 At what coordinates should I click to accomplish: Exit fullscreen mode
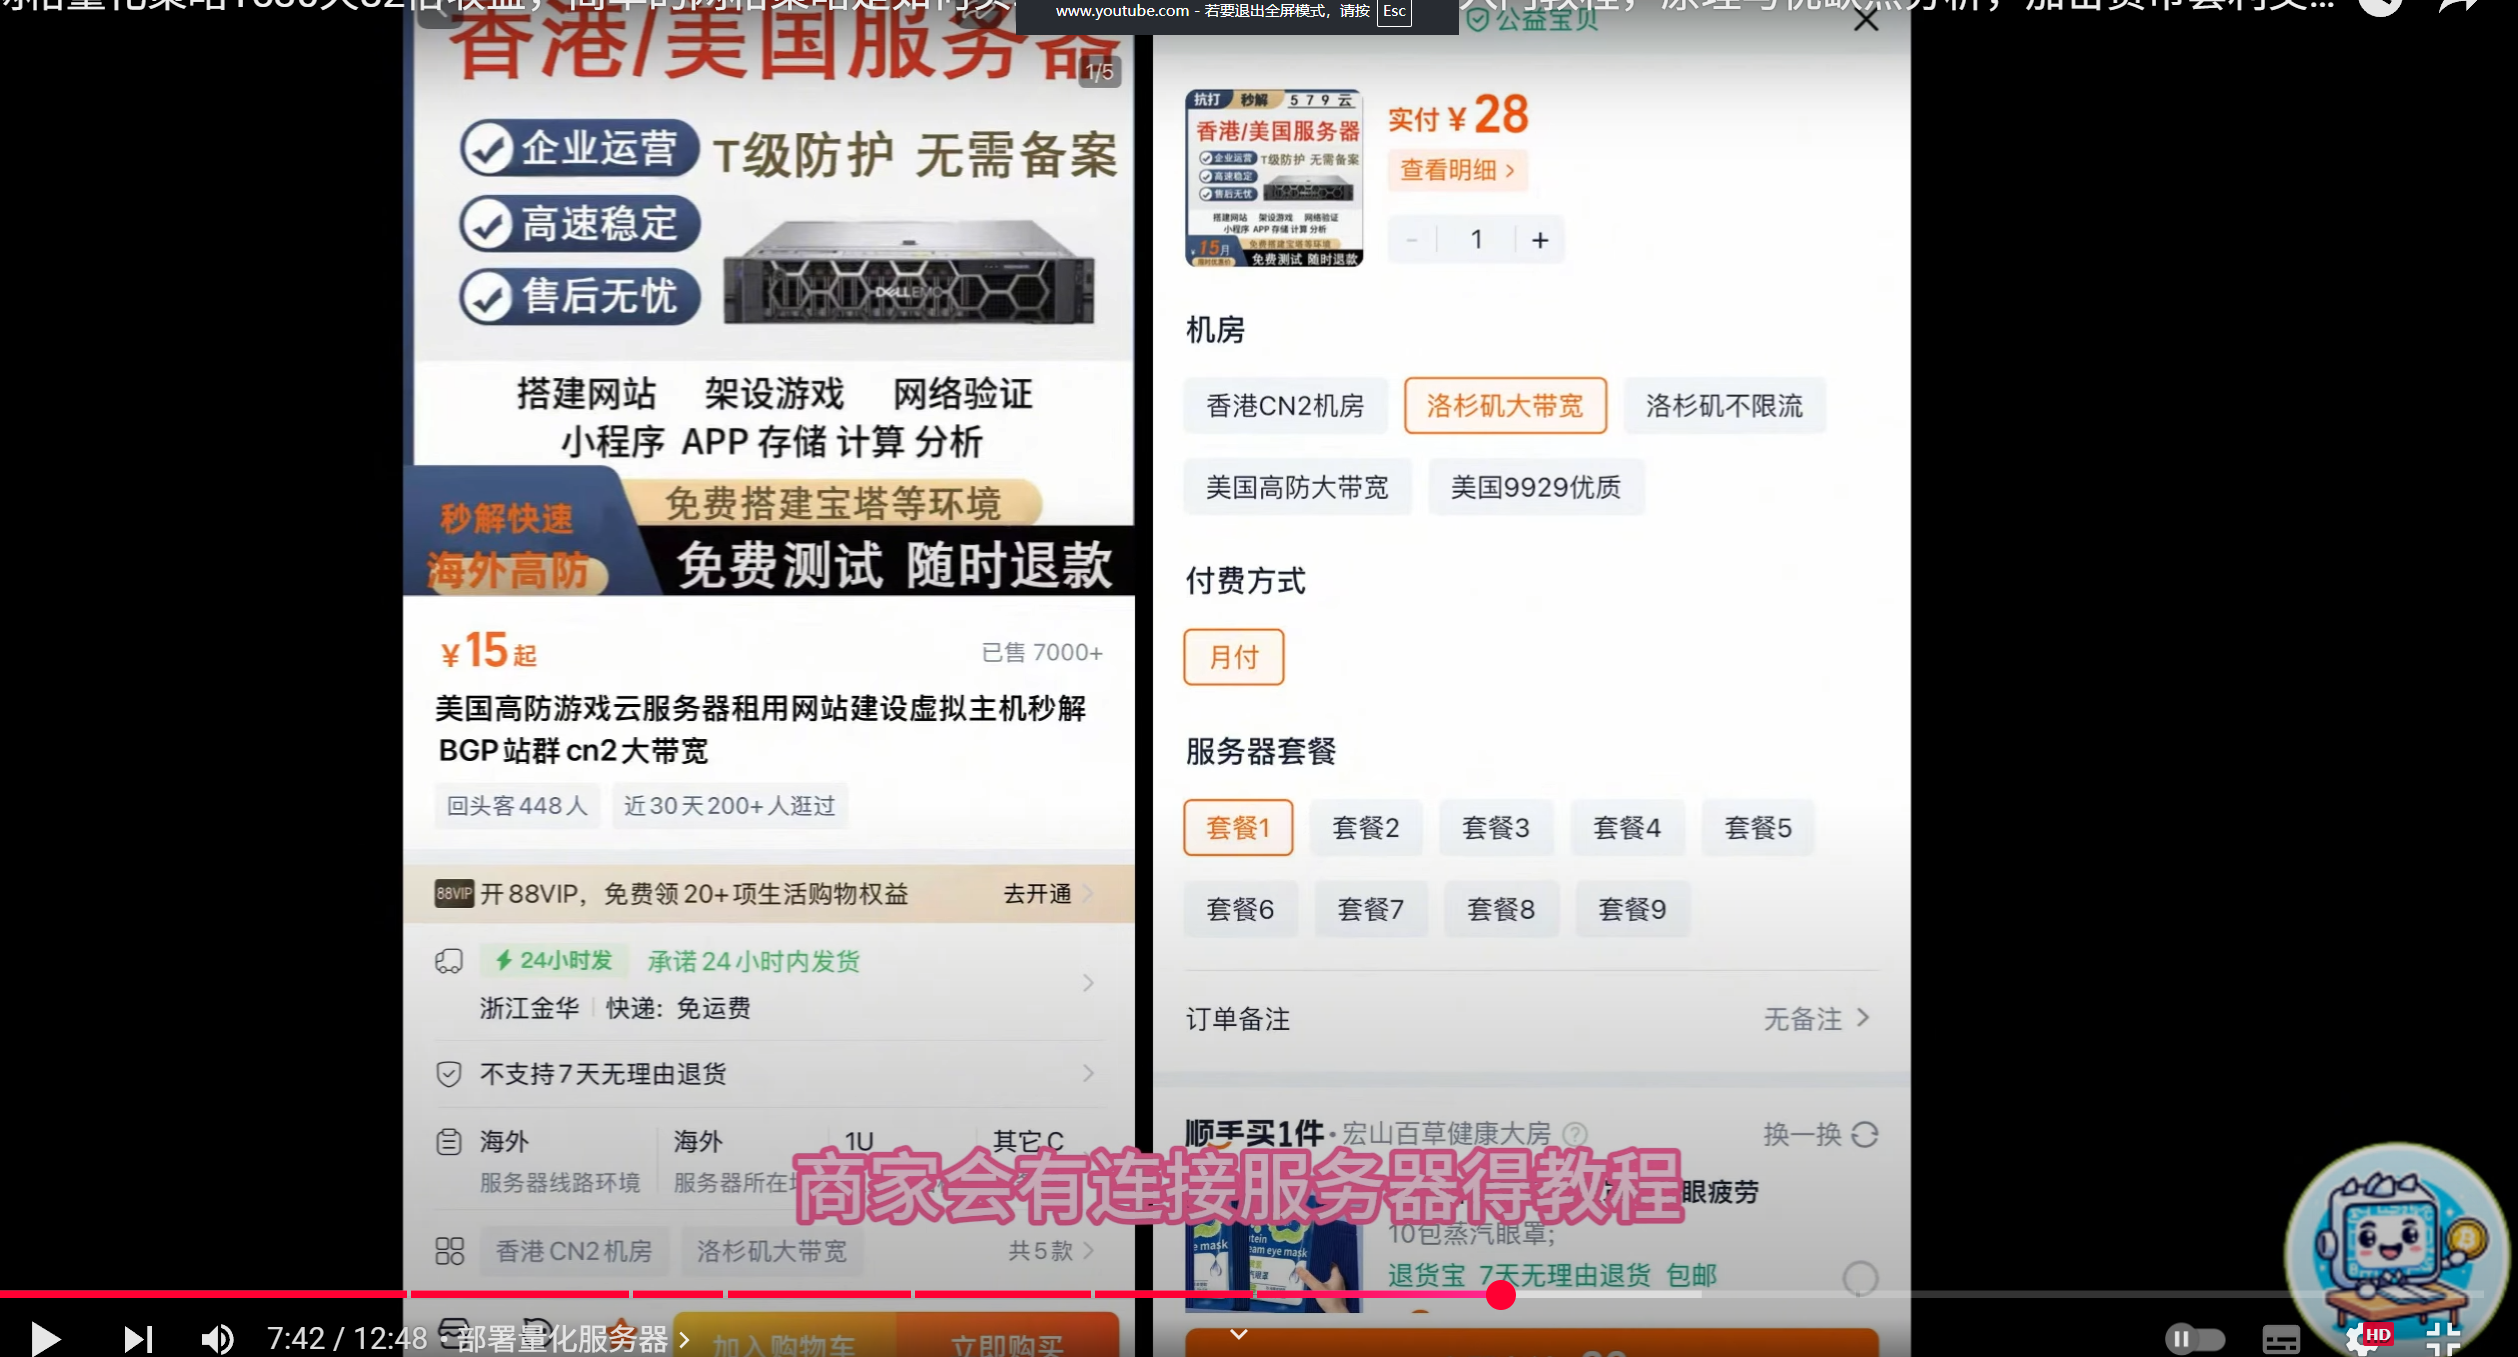pyautogui.click(x=2443, y=1338)
